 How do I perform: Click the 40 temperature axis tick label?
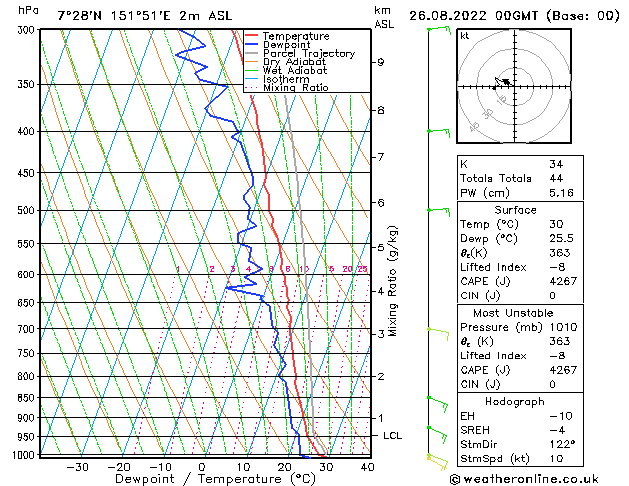point(367,467)
